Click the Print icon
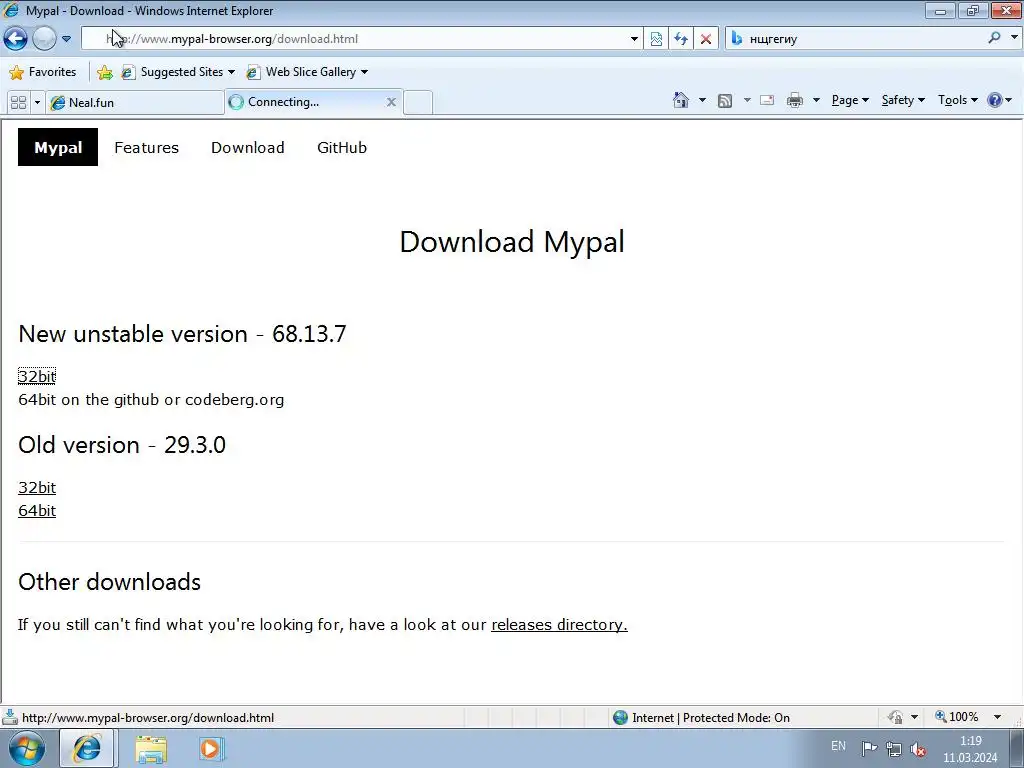1024x768 pixels. 795,100
